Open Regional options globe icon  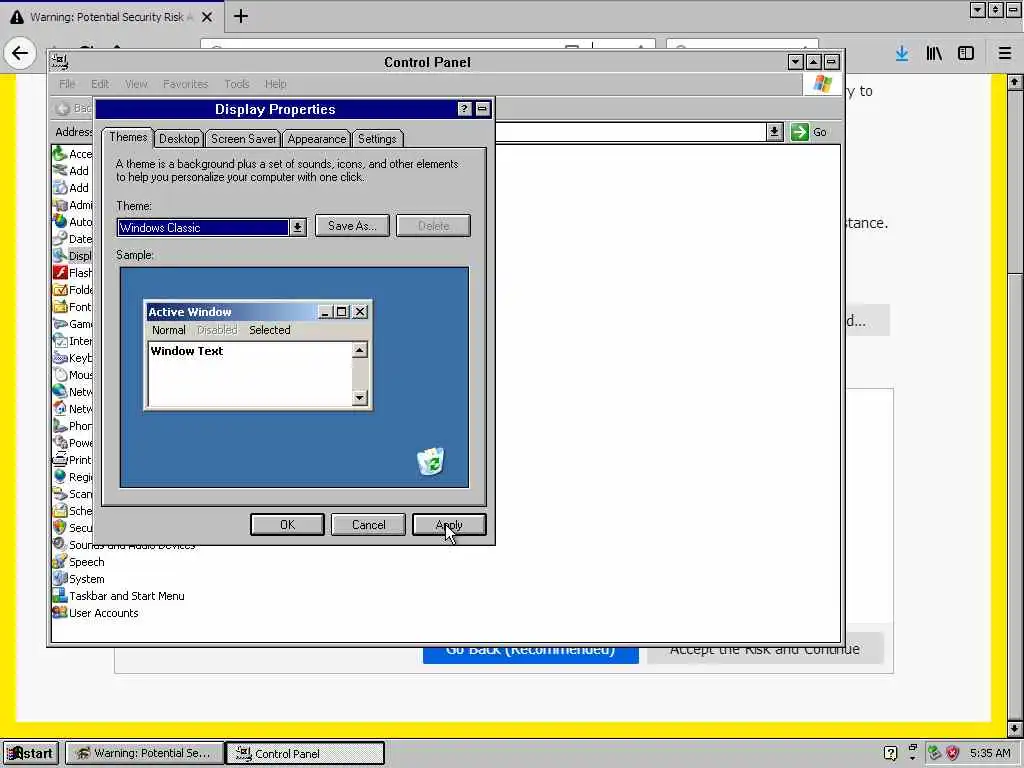pyautogui.click(x=60, y=476)
